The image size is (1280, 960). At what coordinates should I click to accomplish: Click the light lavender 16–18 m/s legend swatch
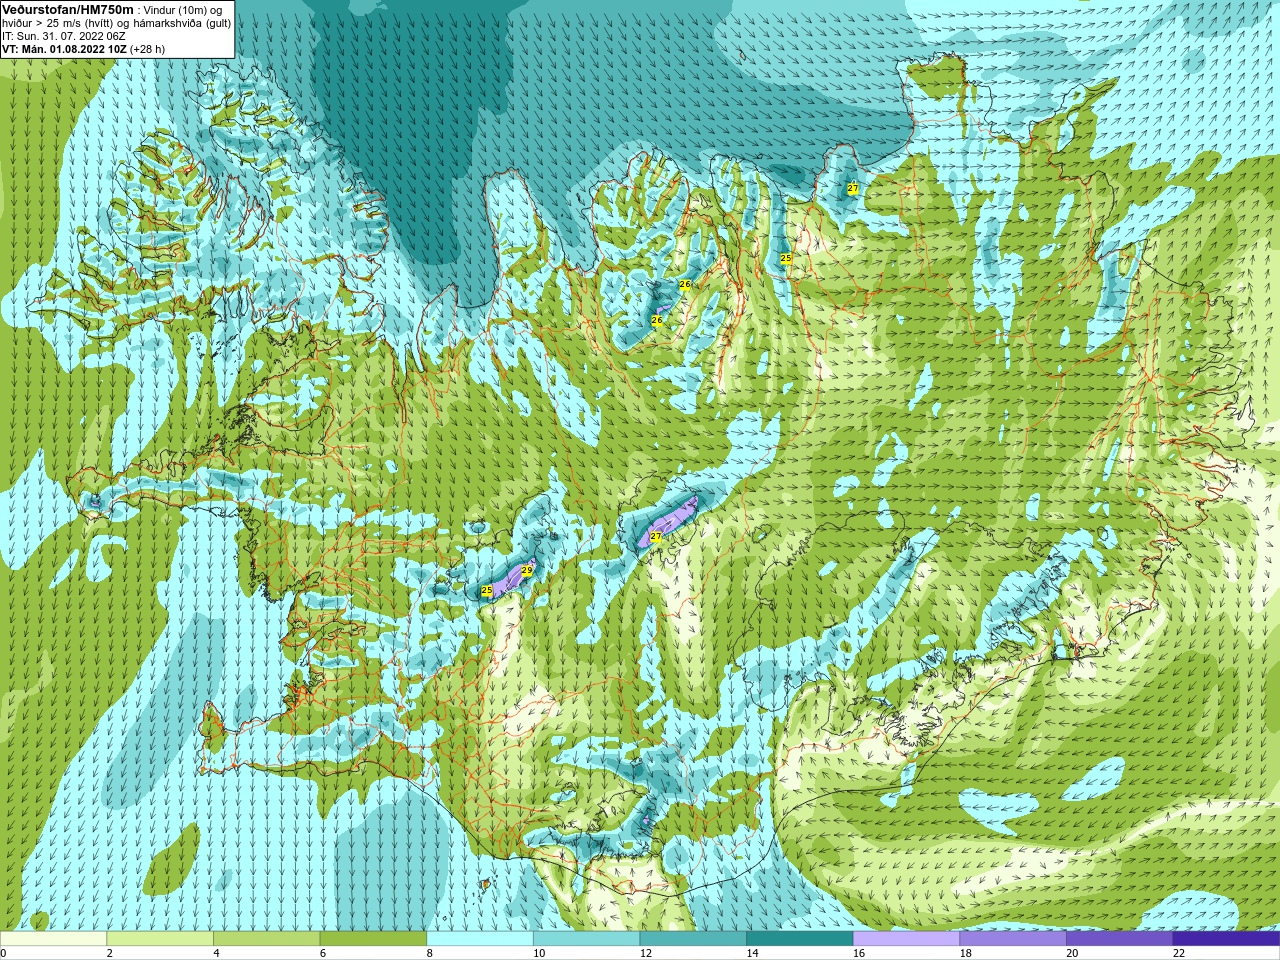tap(906, 939)
